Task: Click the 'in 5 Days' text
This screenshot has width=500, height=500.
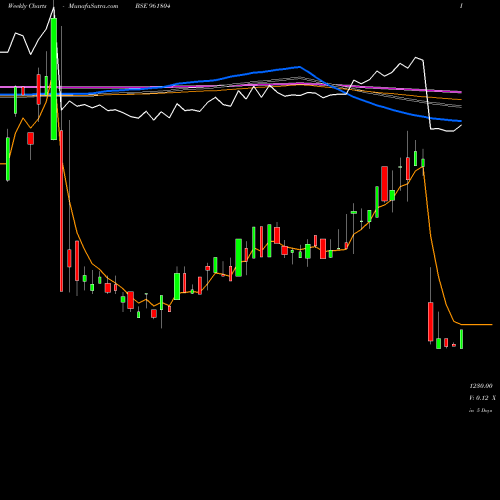Action: 481,410
